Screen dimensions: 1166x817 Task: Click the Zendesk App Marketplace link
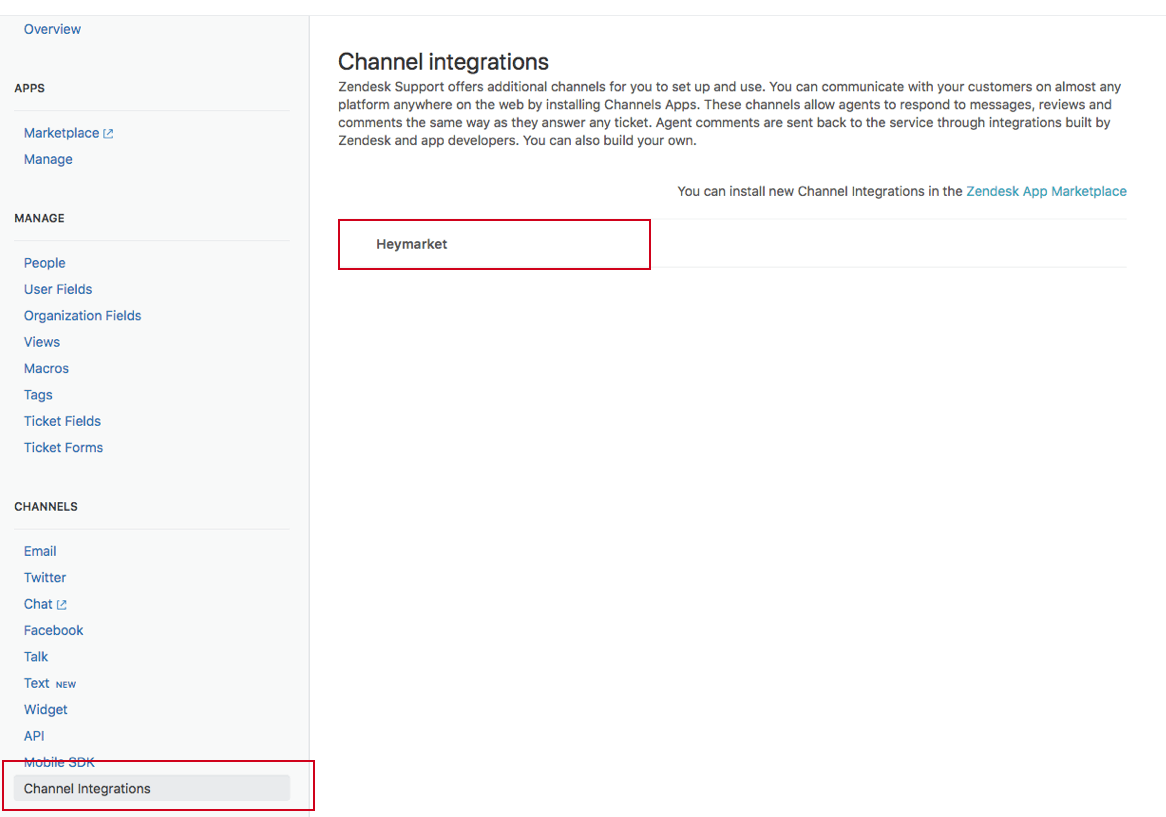[1046, 191]
